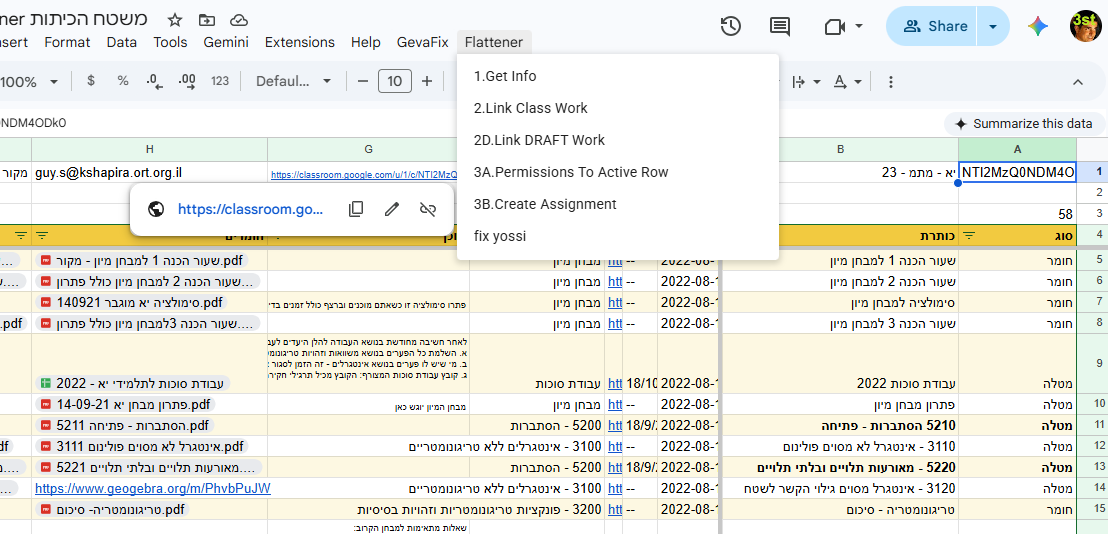
Task: Choose 2.Link Class Work
Action: tap(618, 108)
